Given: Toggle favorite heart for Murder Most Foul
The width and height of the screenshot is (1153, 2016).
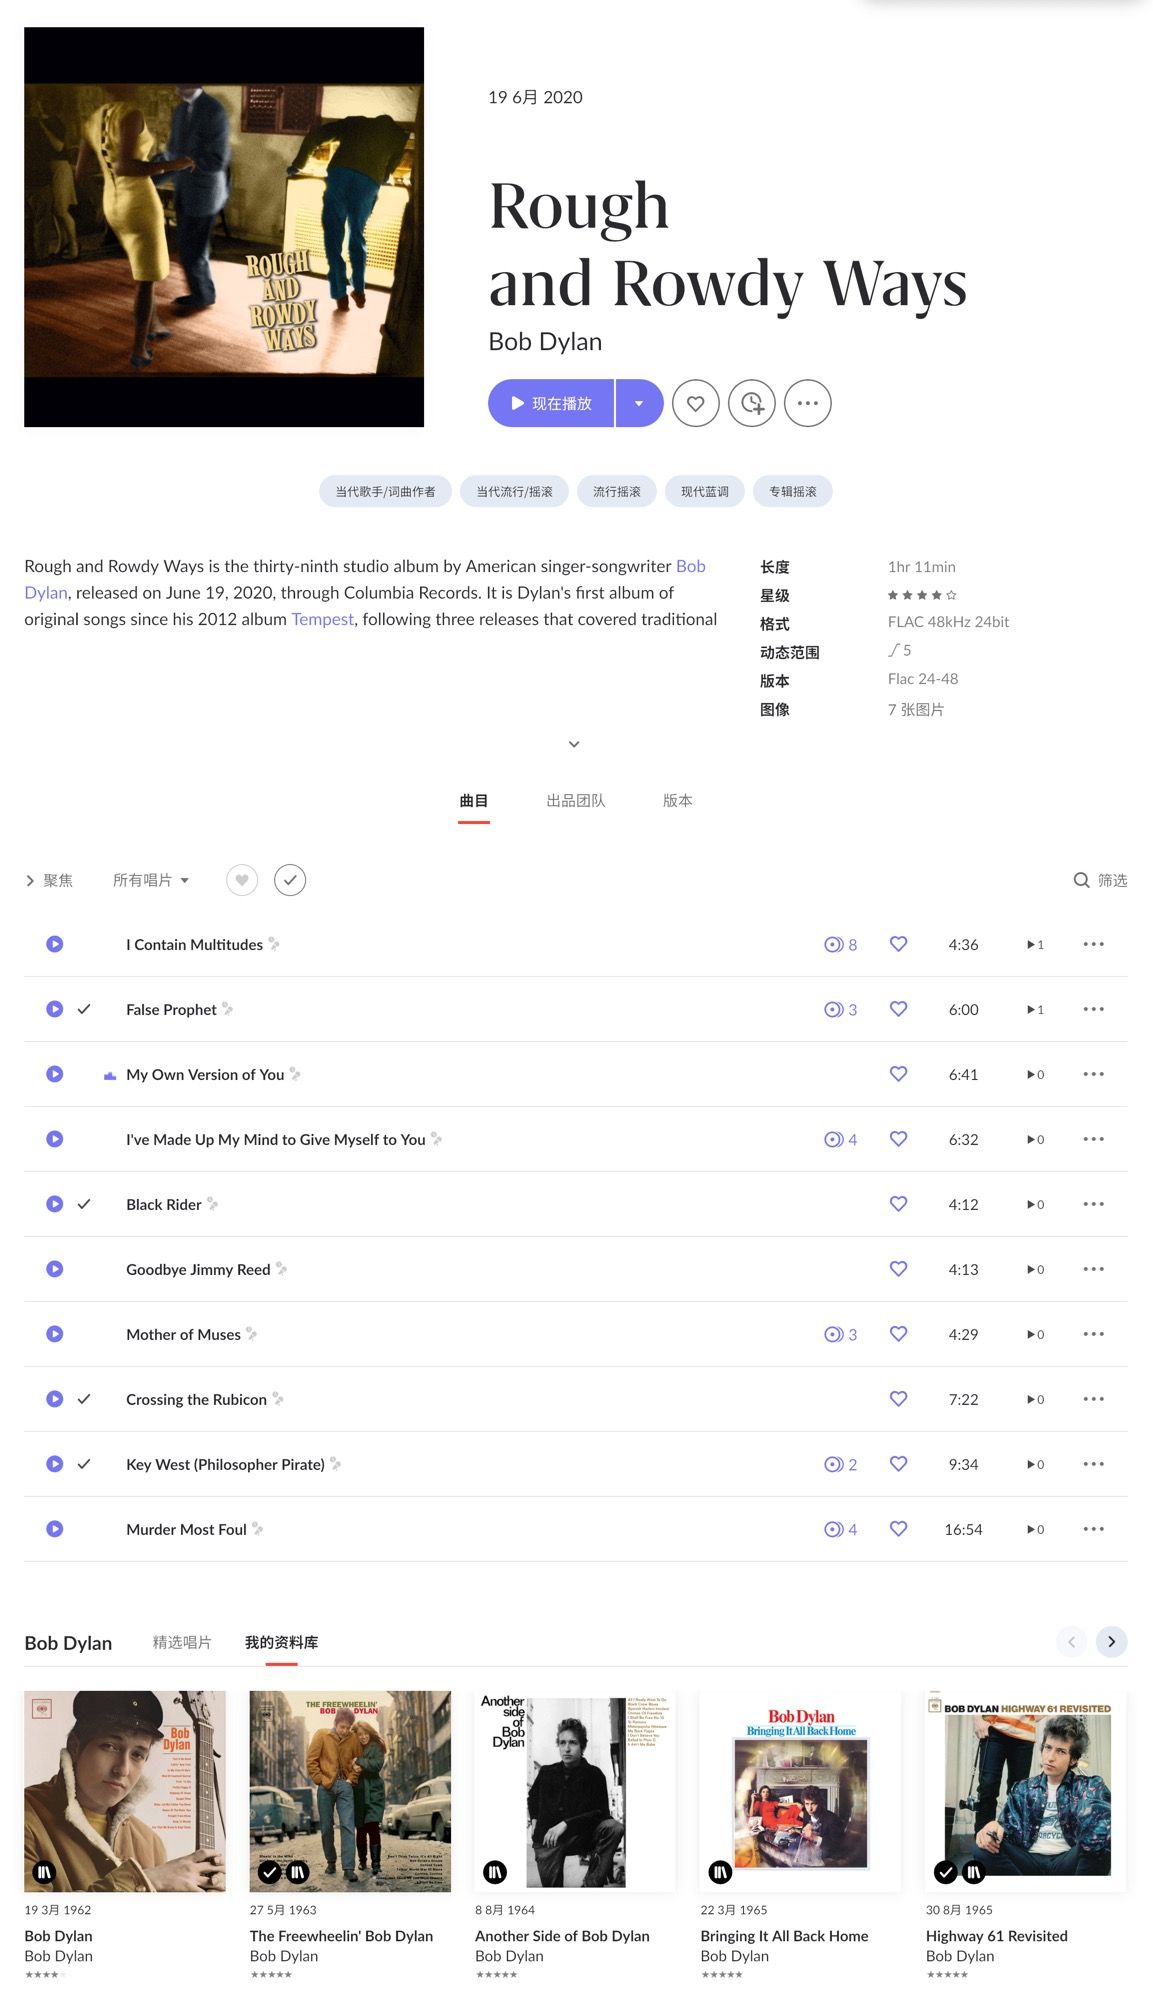Looking at the screenshot, I should 898,1529.
